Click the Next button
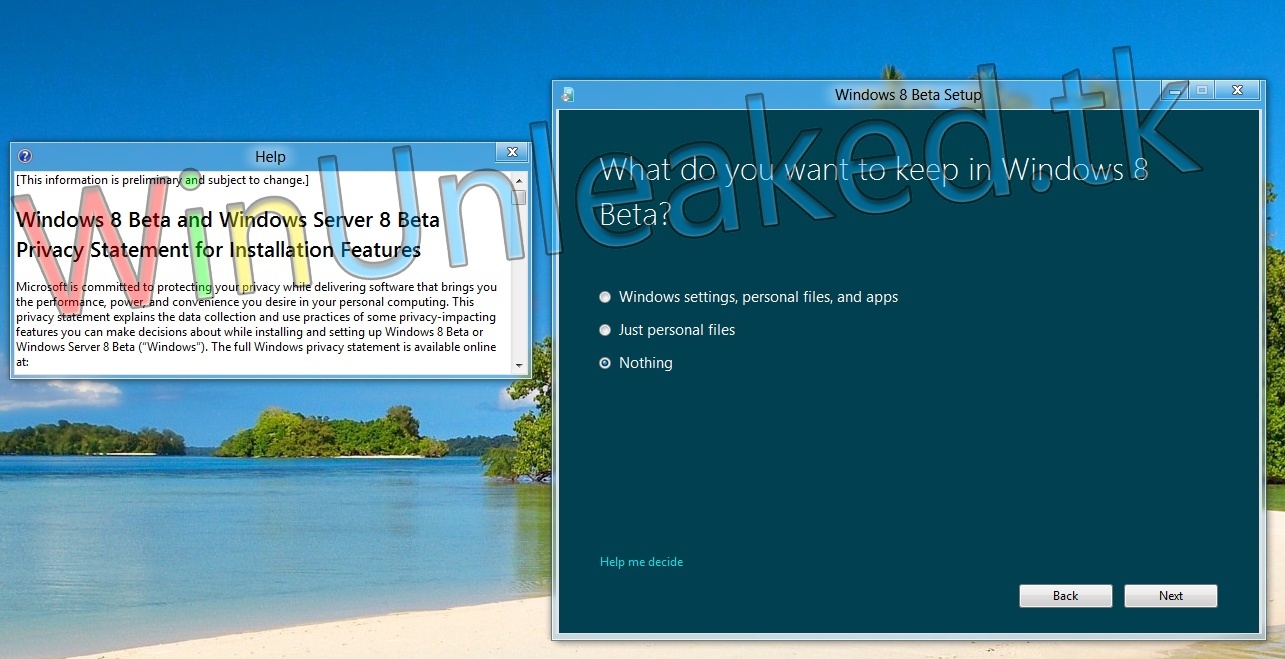This screenshot has height=659, width=1285. tap(1170, 595)
